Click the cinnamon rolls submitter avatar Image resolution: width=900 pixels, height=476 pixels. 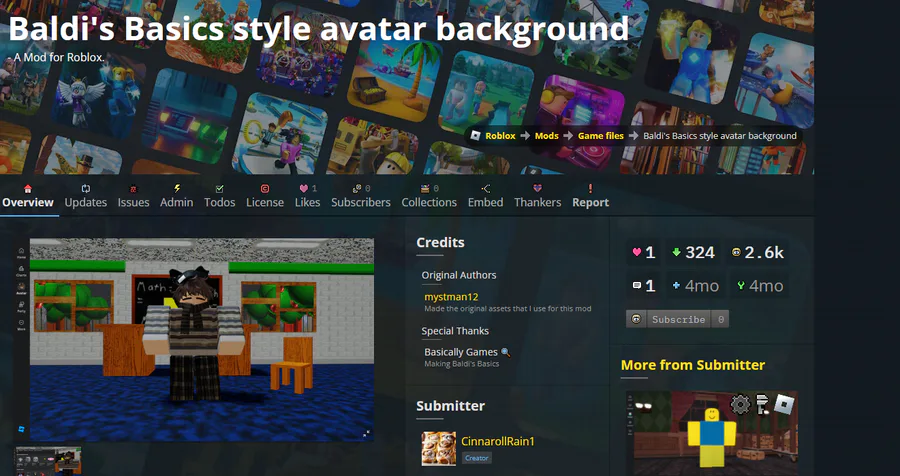click(x=439, y=448)
